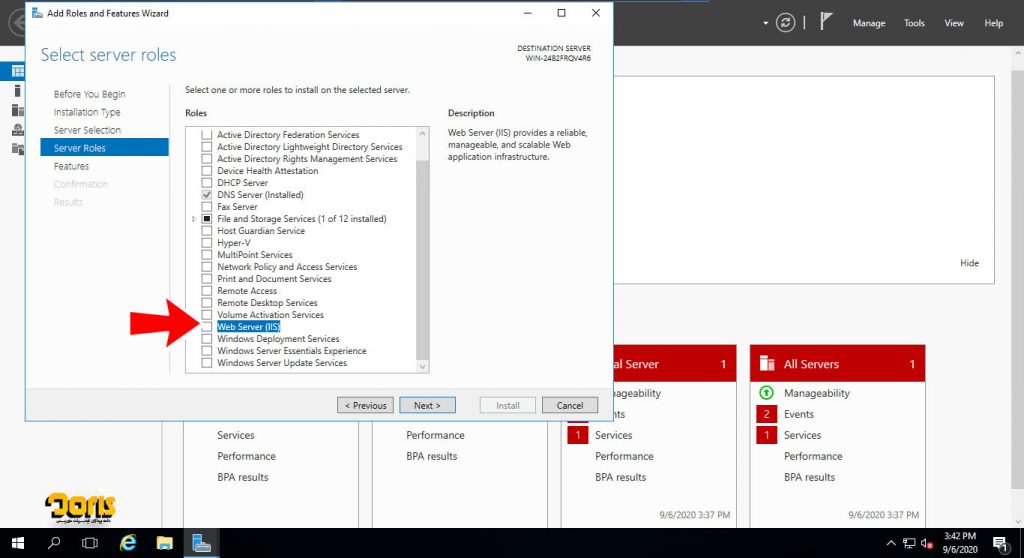Select the Server Roles step

click(104, 148)
